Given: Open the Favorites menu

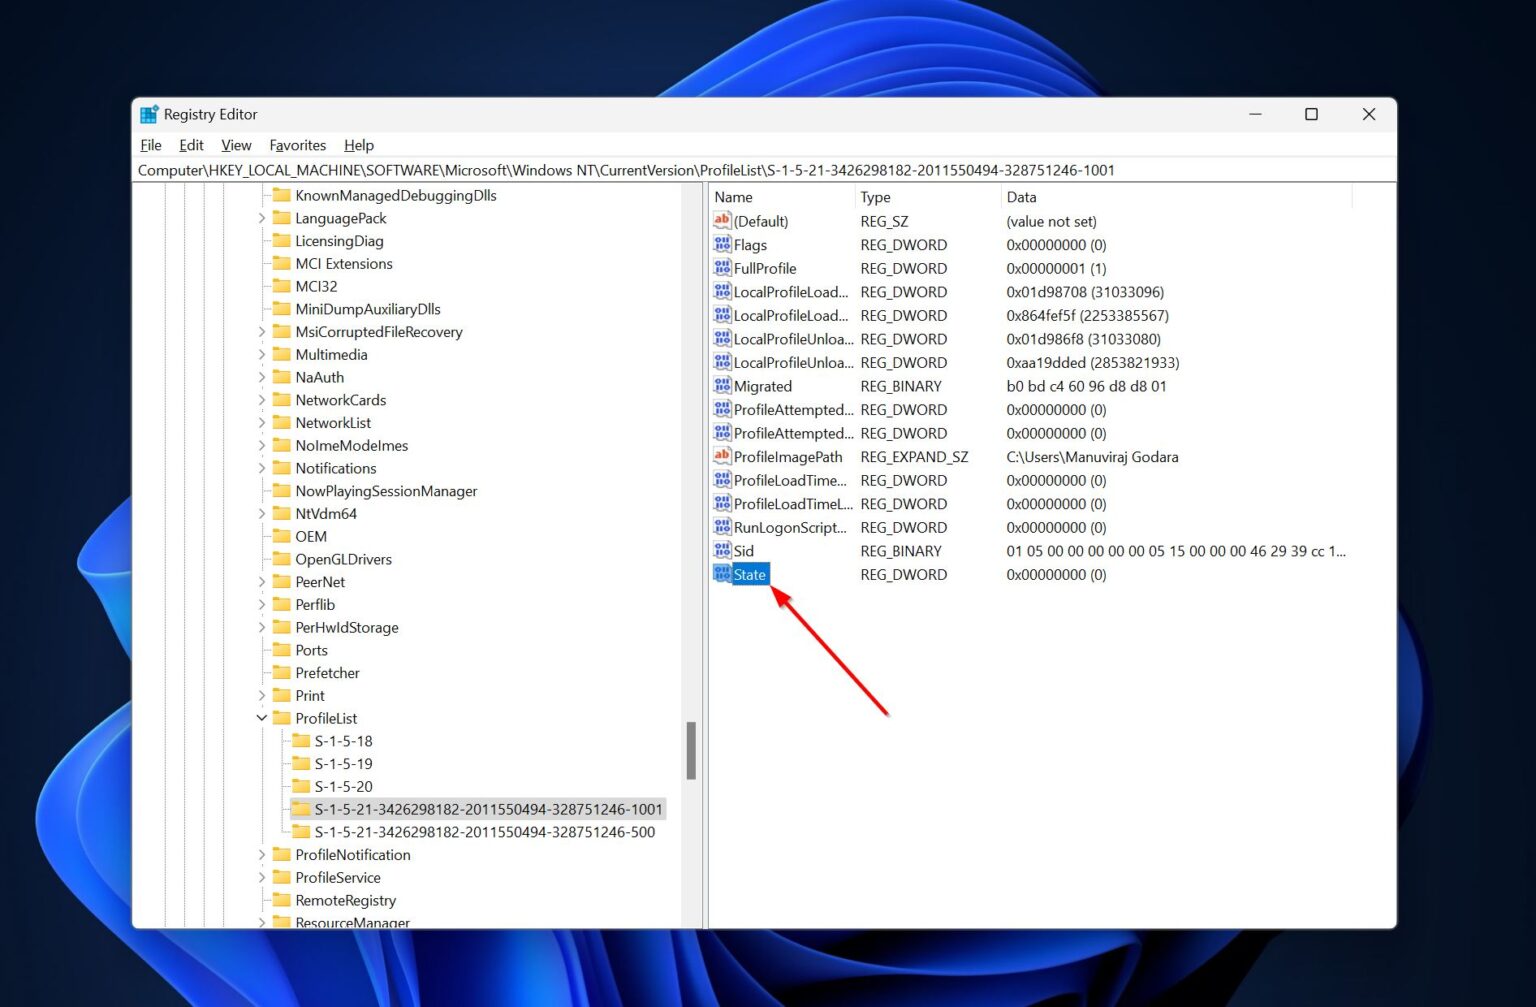Looking at the screenshot, I should coord(297,145).
